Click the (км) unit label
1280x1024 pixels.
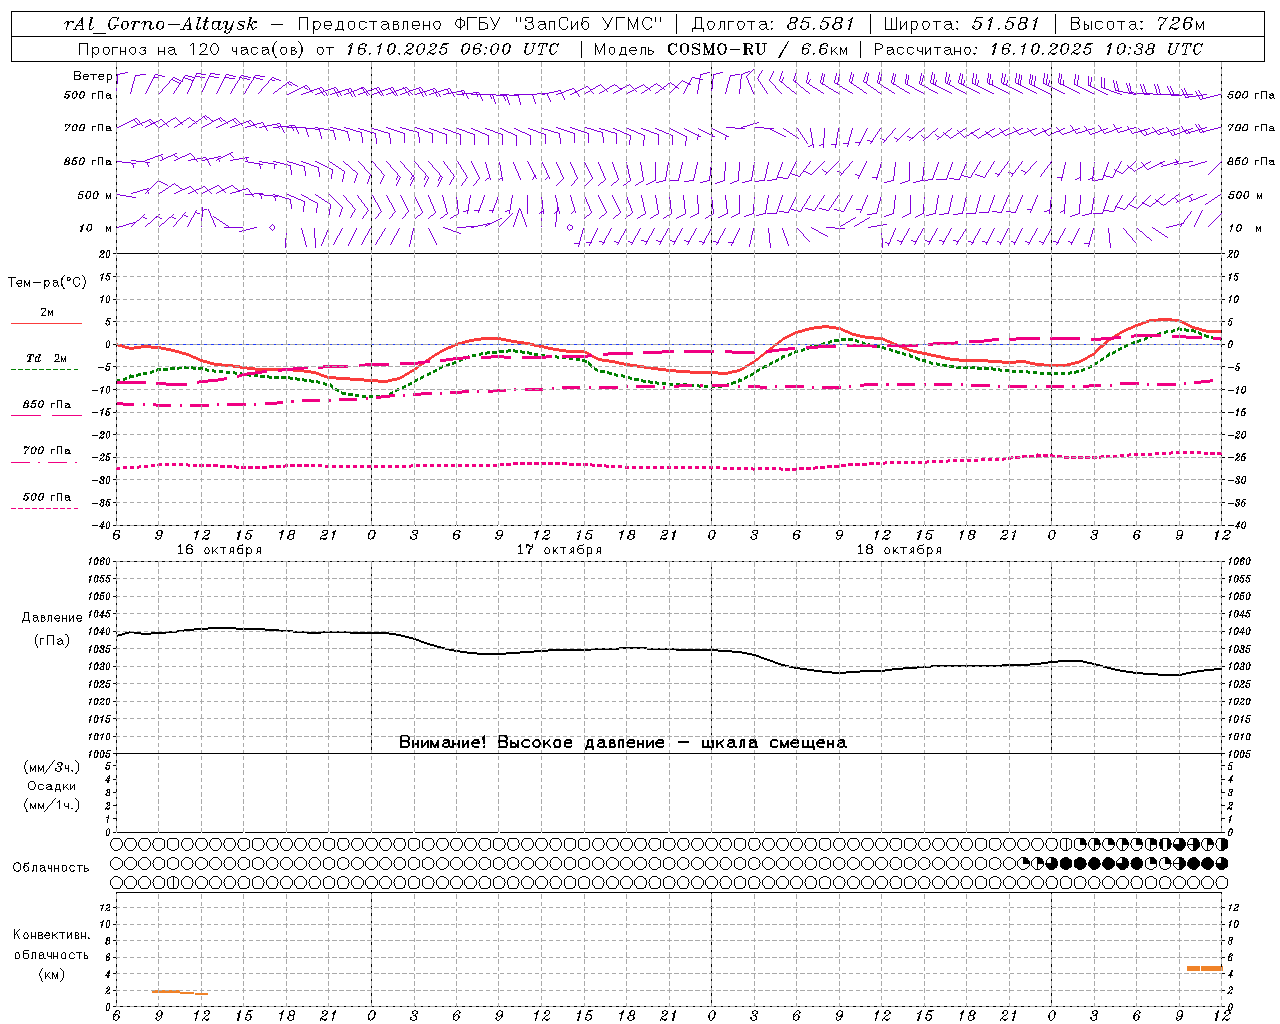click(x=51, y=974)
